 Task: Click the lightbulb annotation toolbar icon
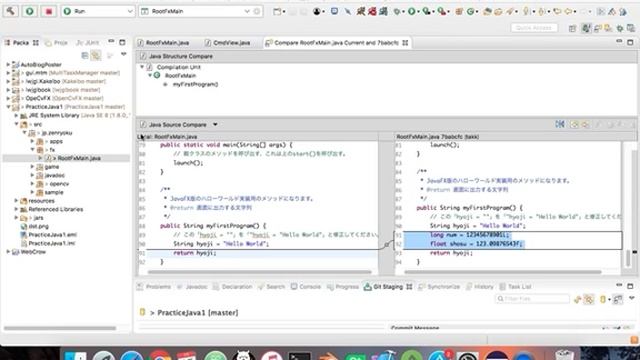[x=527, y=11]
